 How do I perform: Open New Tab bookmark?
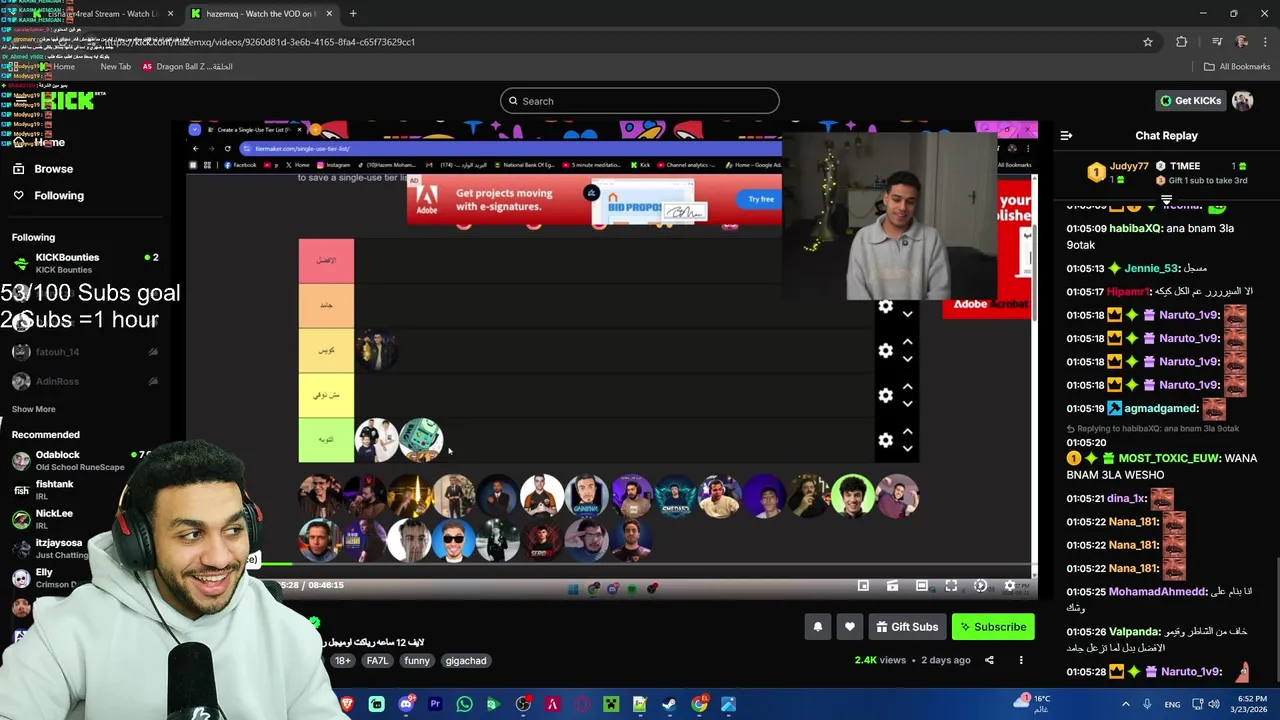115,67
